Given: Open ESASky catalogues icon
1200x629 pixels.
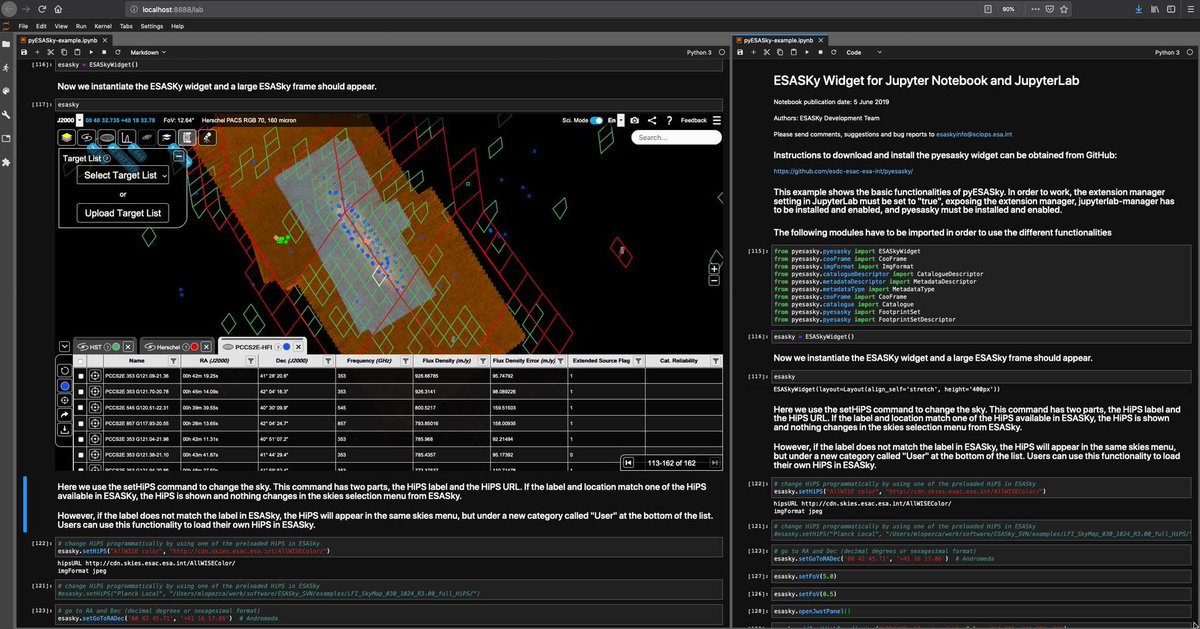Looking at the screenshot, I should coord(107,137).
